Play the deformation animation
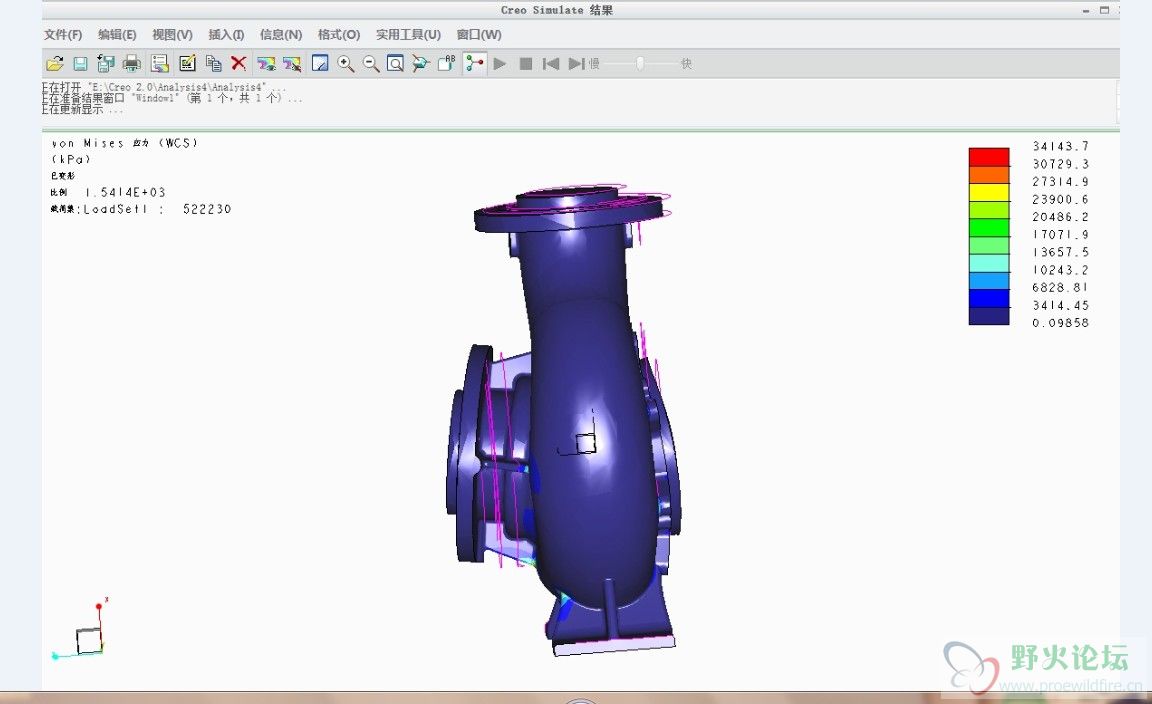1152x704 pixels. (x=500, y=64)
